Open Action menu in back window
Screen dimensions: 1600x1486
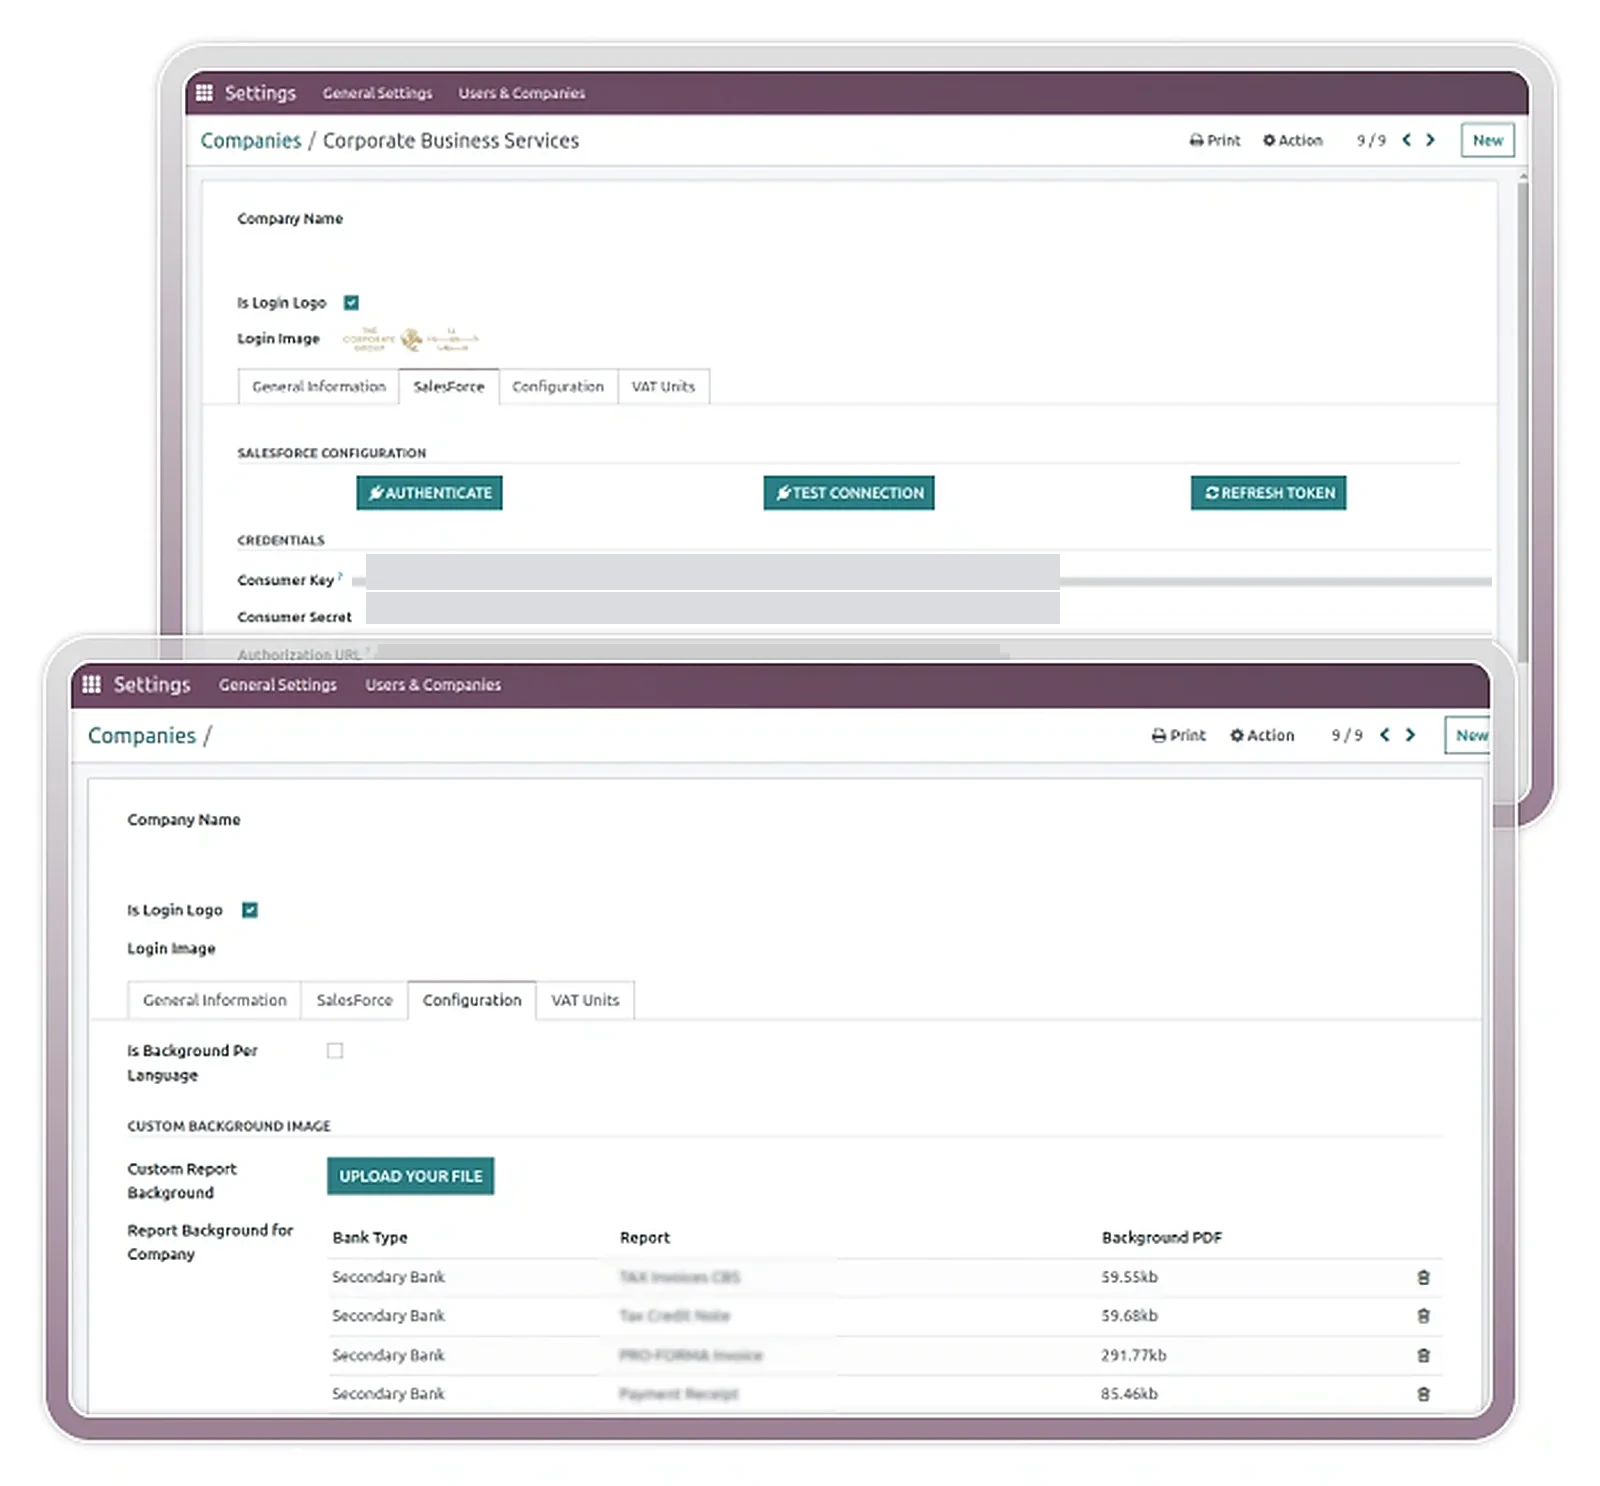point(1292,140)
